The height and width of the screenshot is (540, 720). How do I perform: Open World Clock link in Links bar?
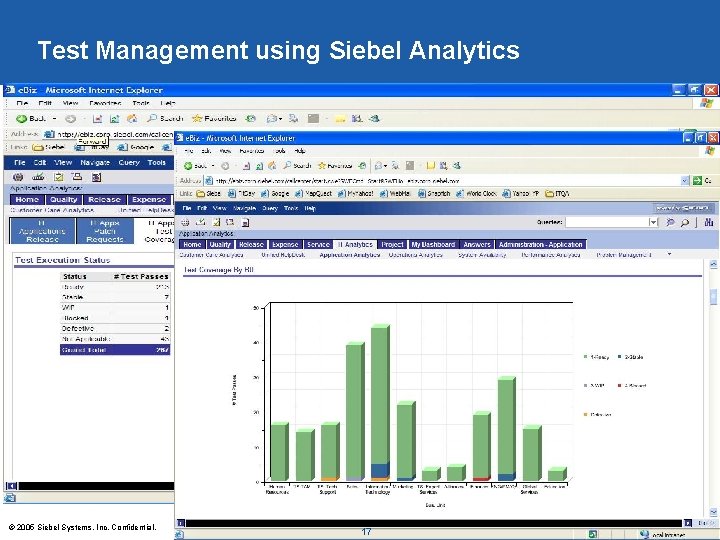point(476,194)
